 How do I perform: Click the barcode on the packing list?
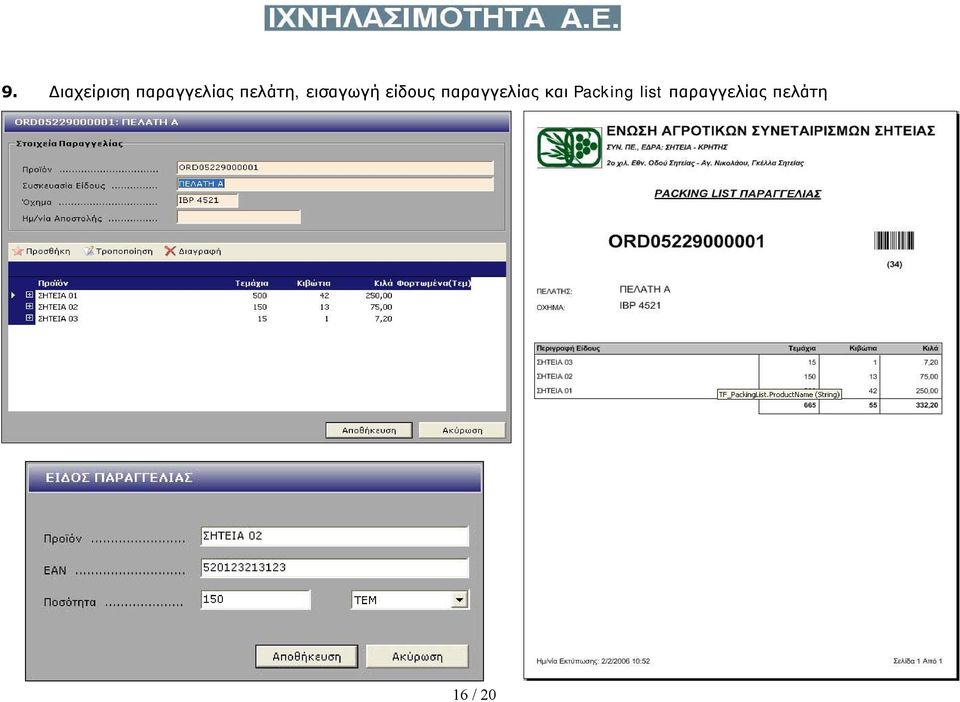(894, 241)
